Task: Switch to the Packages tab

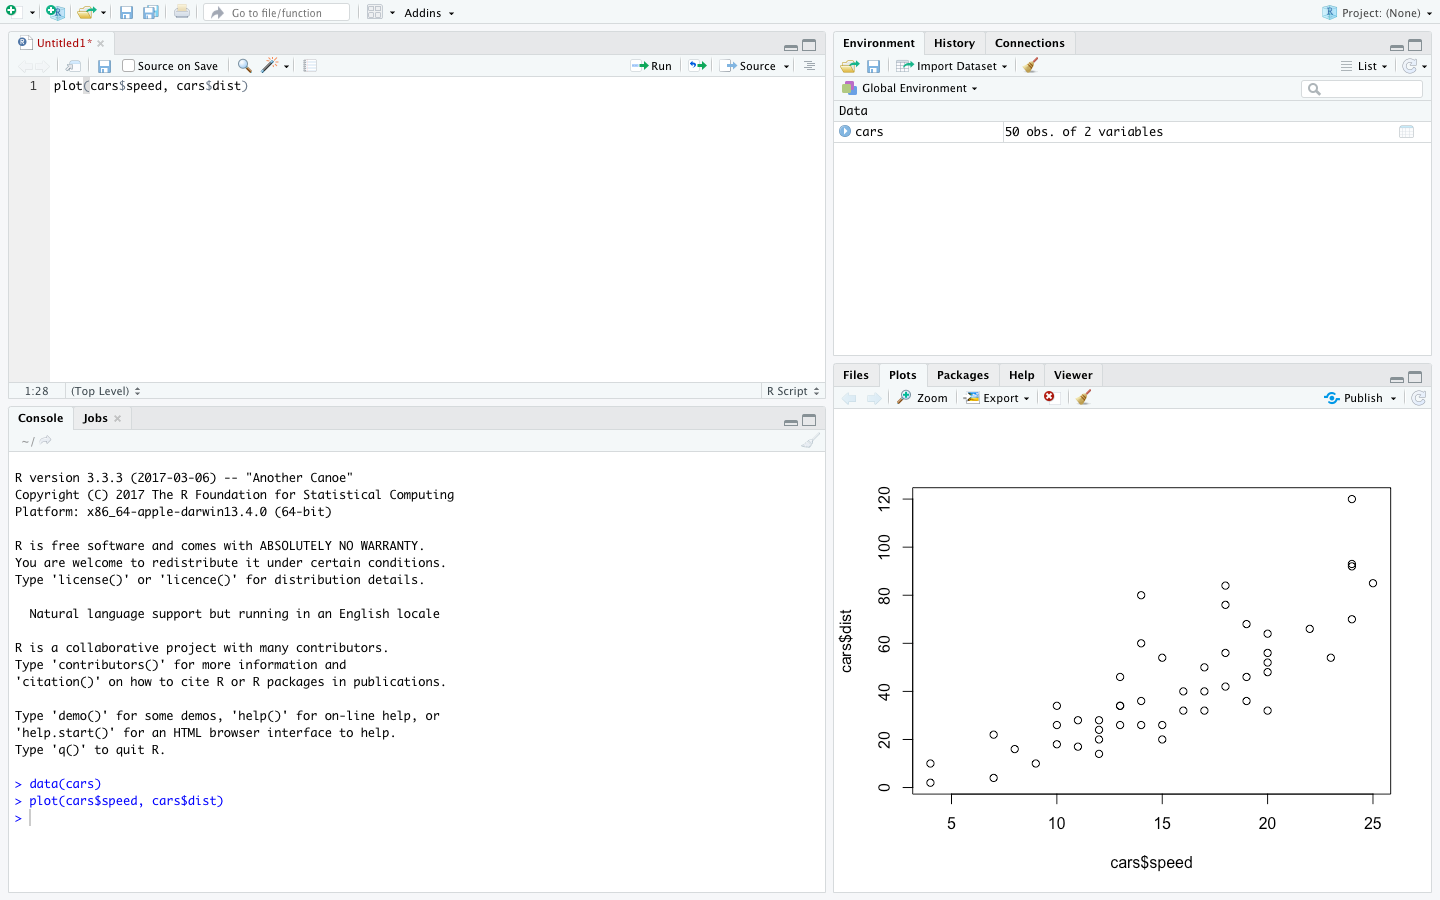Action: (x=962, y=375)
